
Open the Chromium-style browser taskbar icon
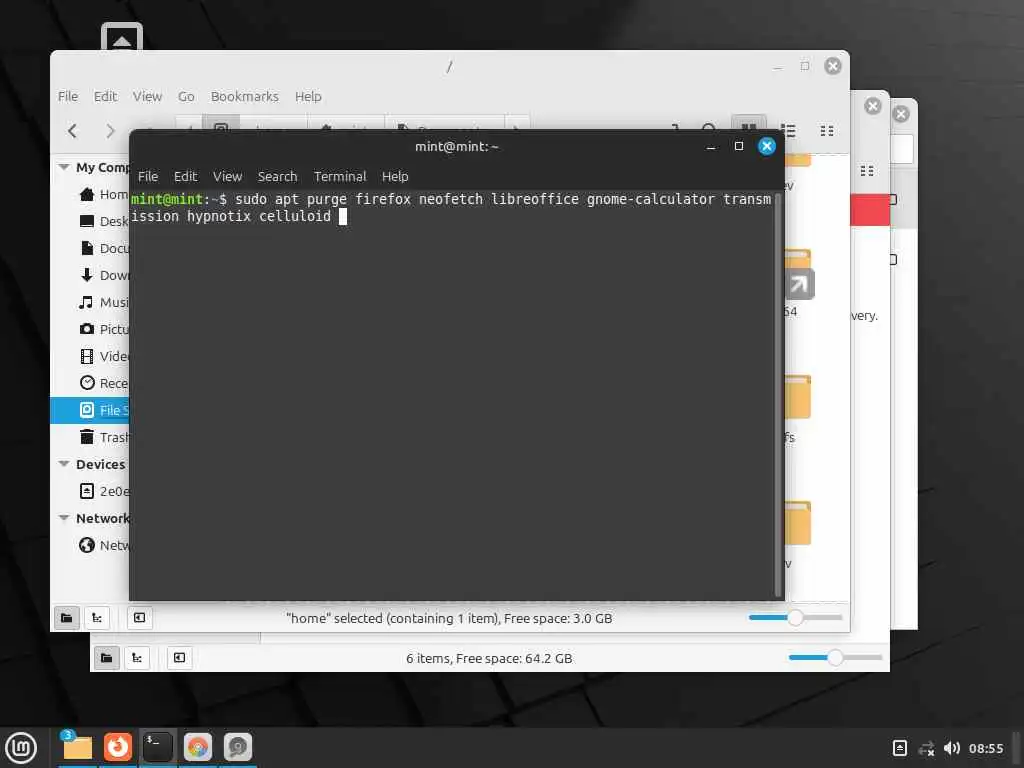pyautogui.click(x=198, y=747)
